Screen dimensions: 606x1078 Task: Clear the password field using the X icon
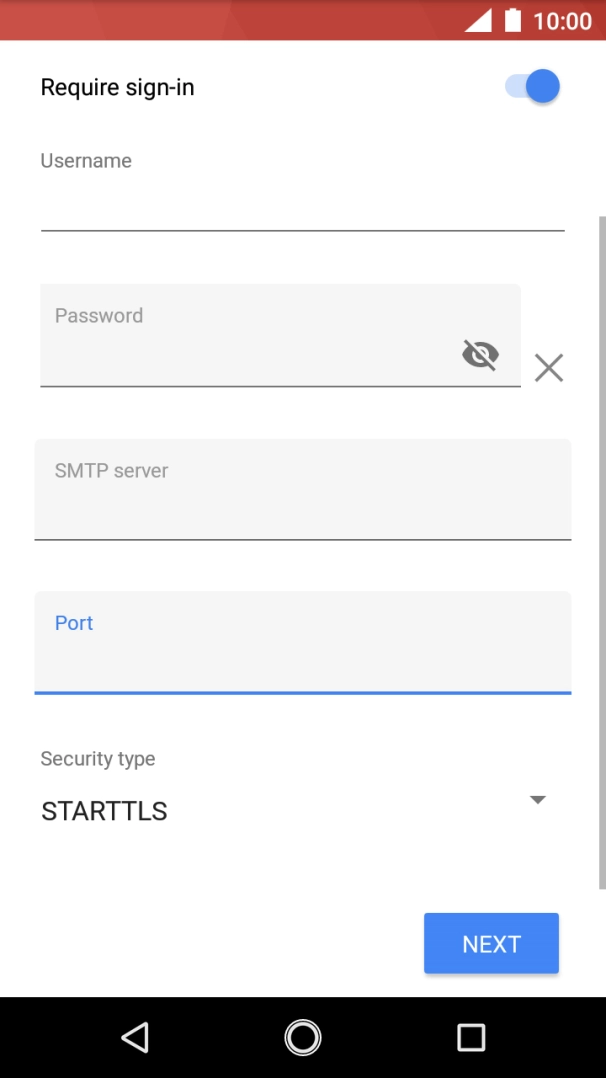coord(548,368)
